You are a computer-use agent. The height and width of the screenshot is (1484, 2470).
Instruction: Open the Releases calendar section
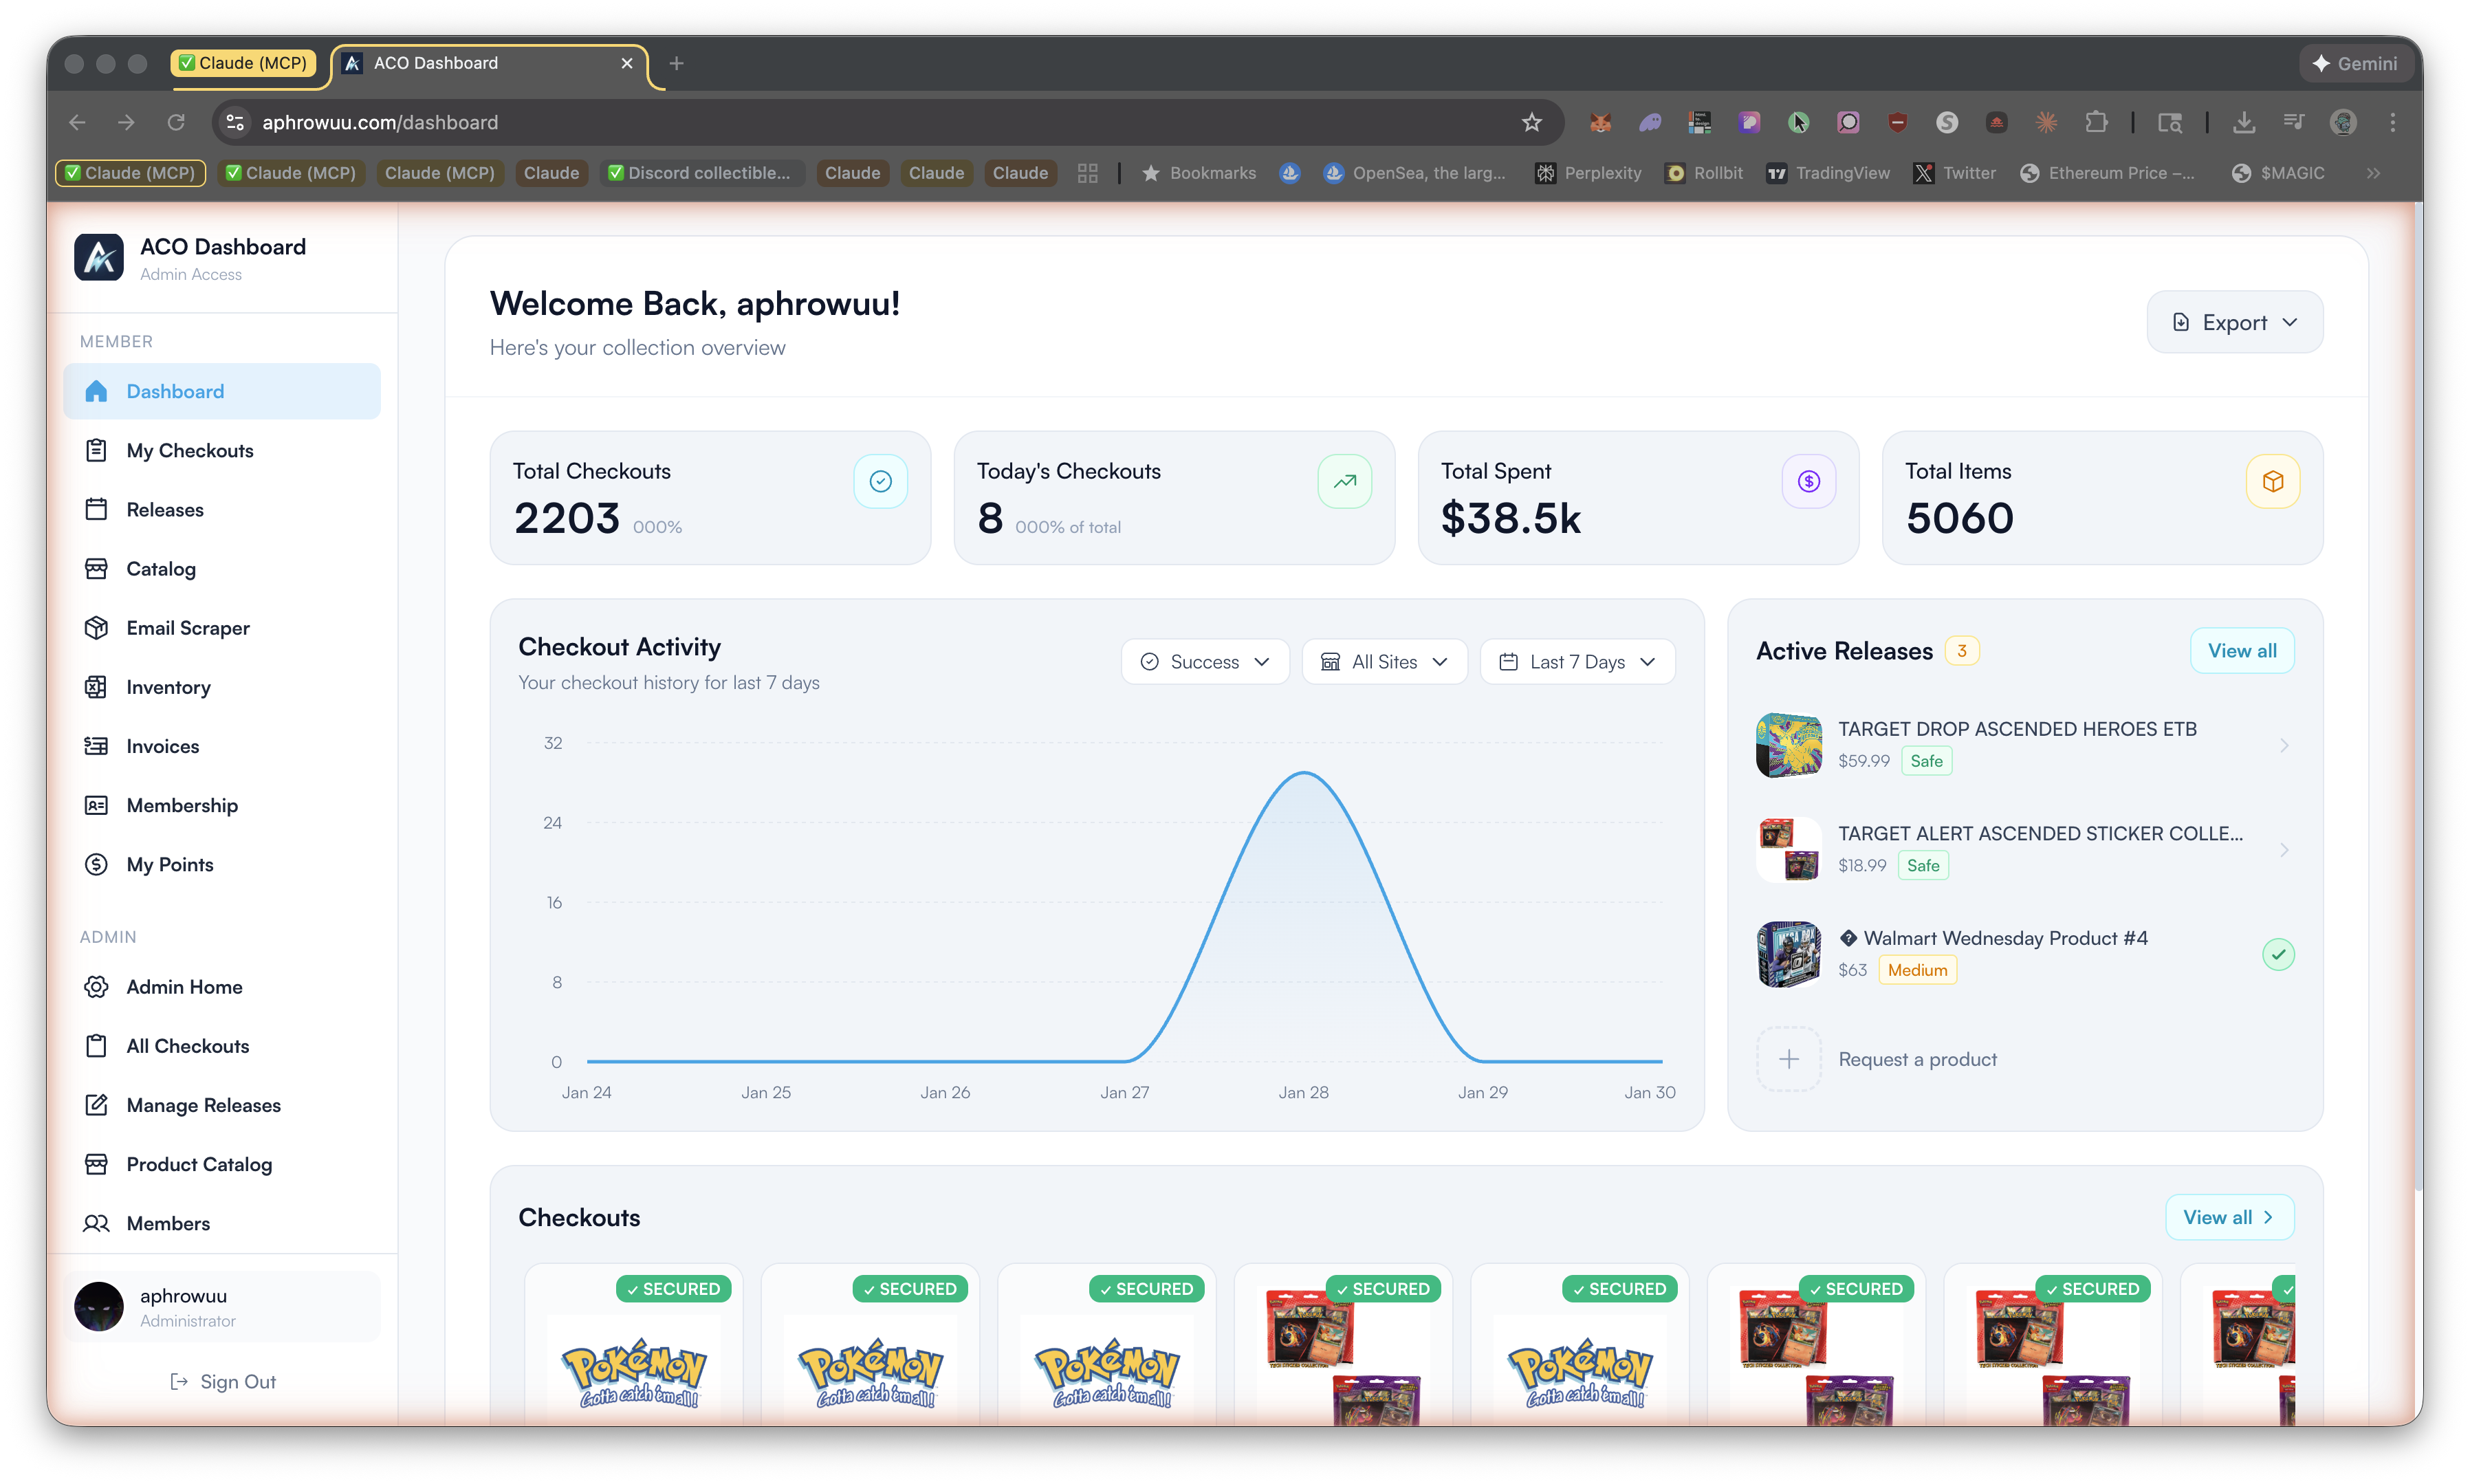[x=165, y=509]
